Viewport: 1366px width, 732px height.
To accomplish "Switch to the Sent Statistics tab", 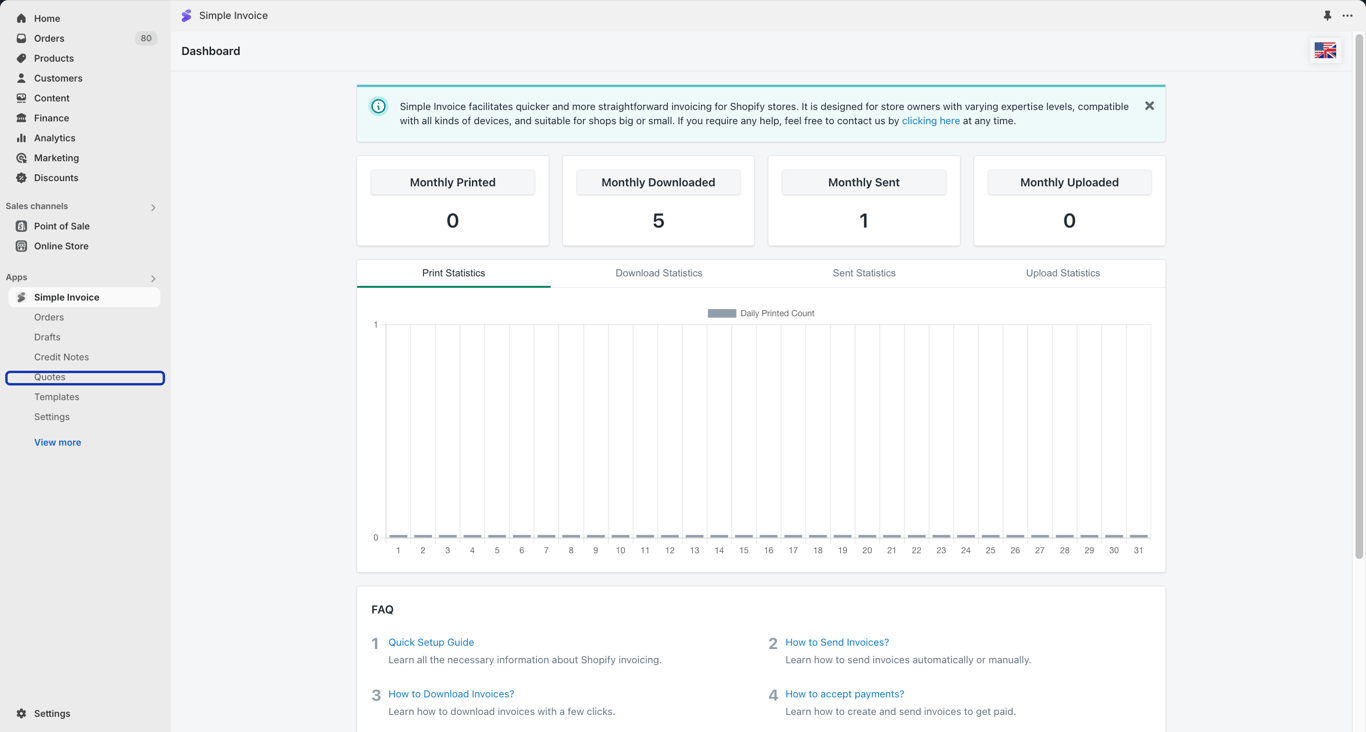I will (x=864, y=273).
